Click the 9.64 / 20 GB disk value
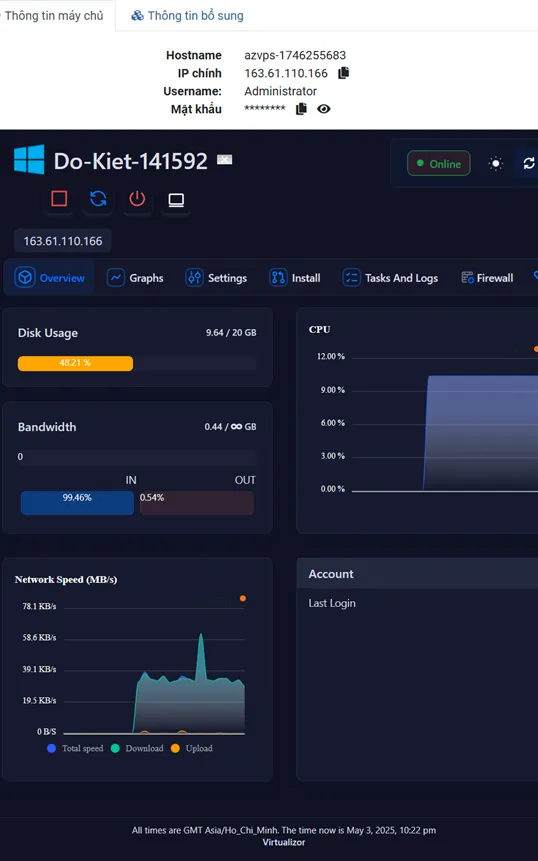The width and height of the screenshot is (538, 861). [231, 333]
